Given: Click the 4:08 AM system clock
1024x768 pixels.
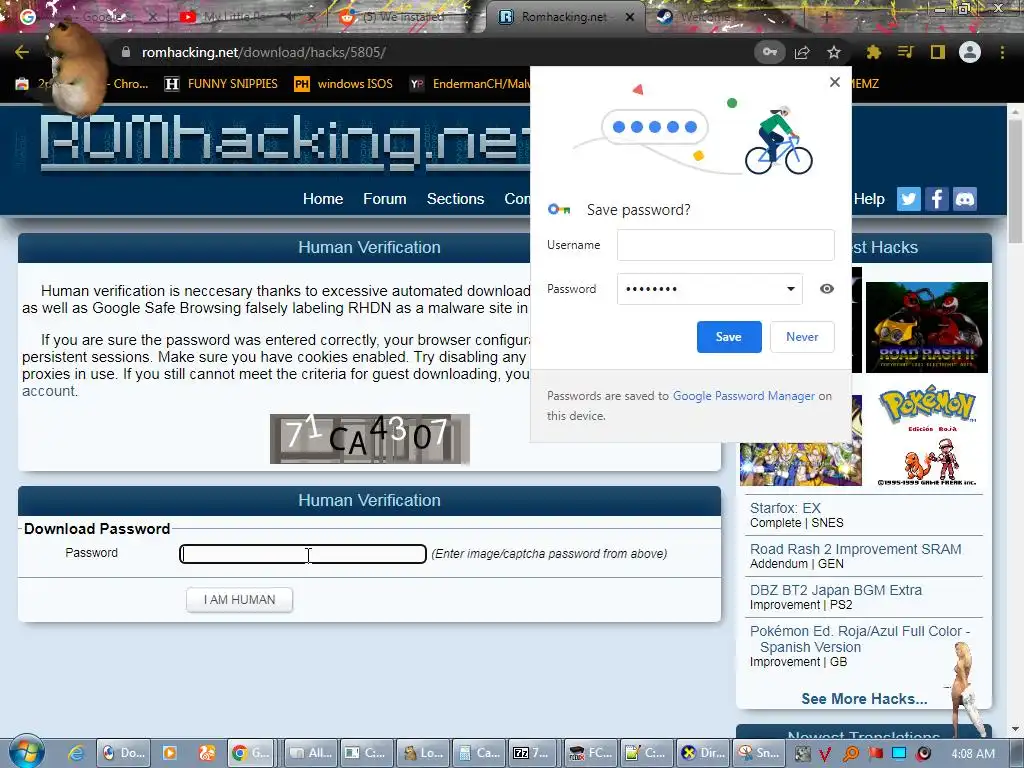Looking at the screenshot, I should (x=973, y=754).
